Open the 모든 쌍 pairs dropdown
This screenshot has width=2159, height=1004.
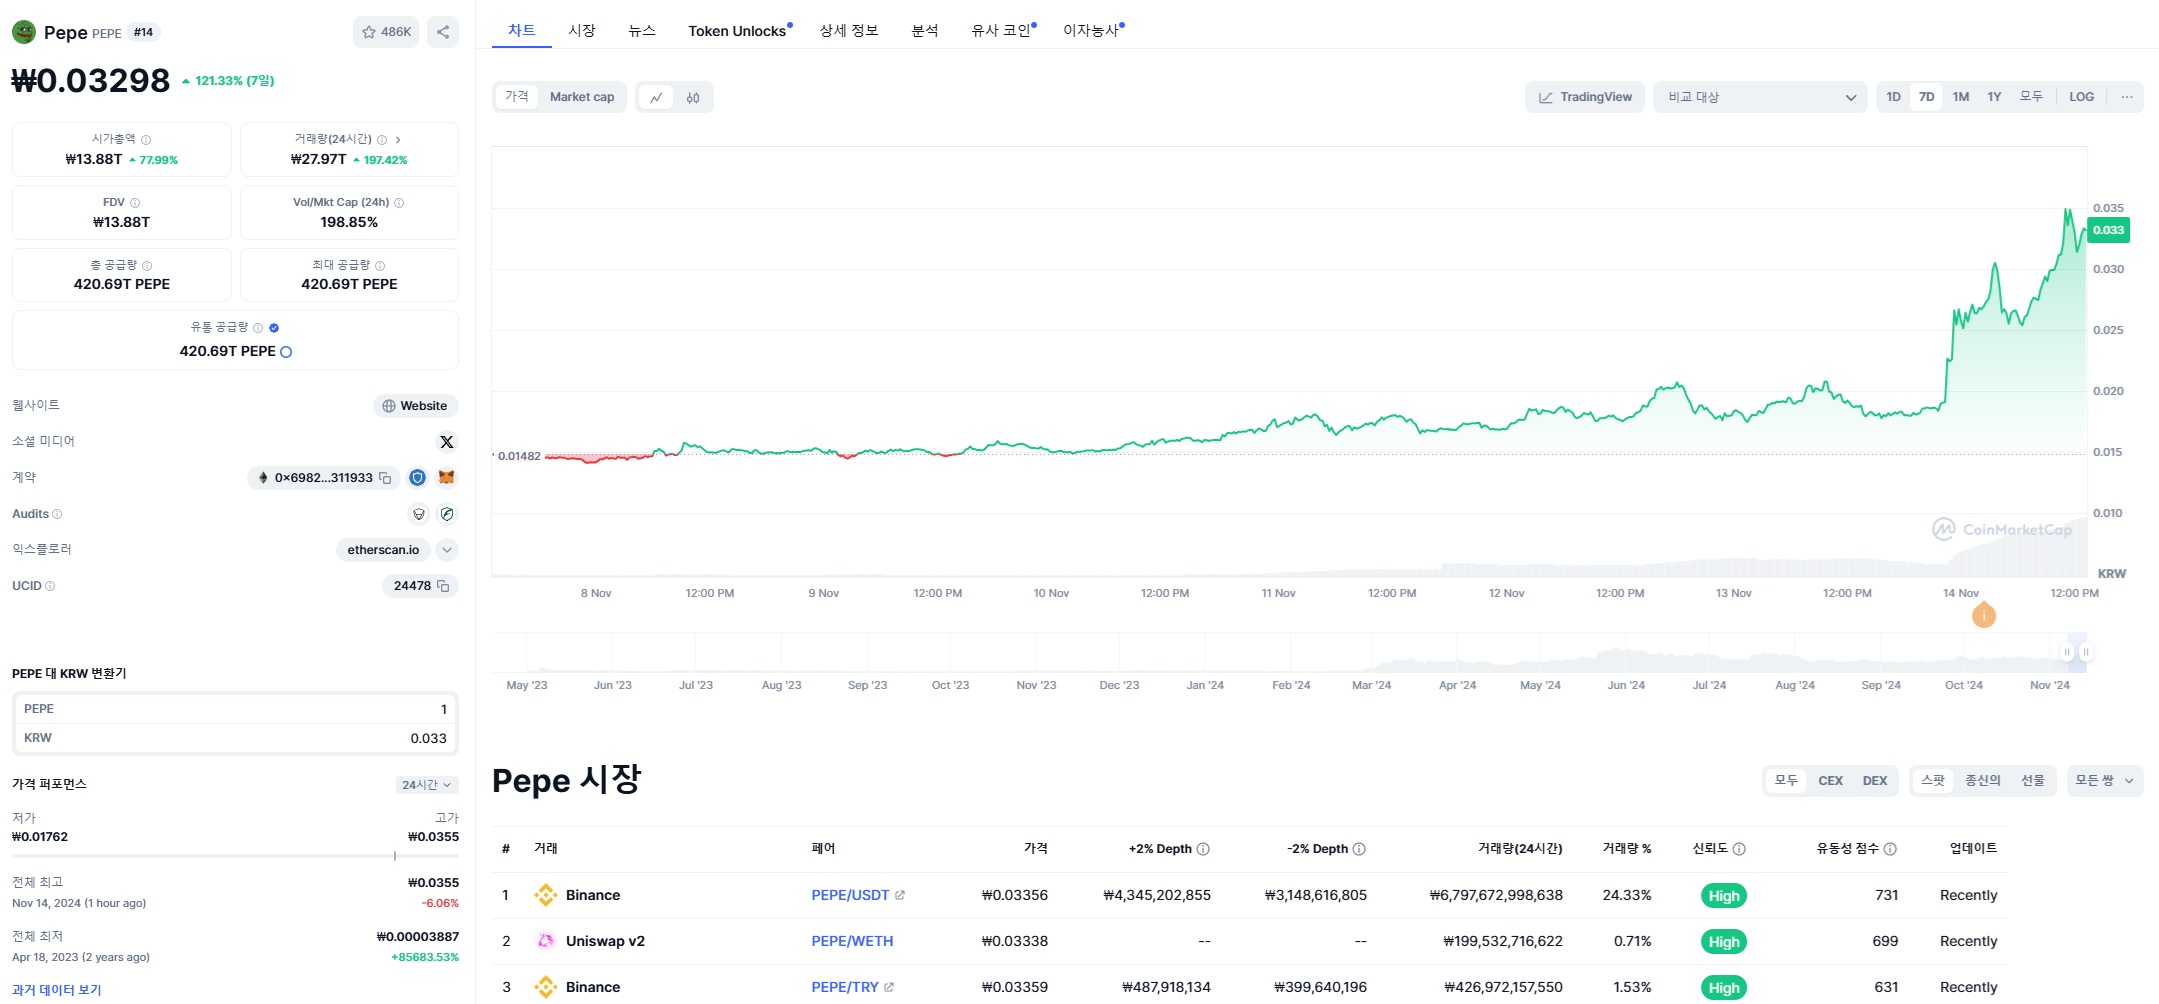tap(2105, 781)
